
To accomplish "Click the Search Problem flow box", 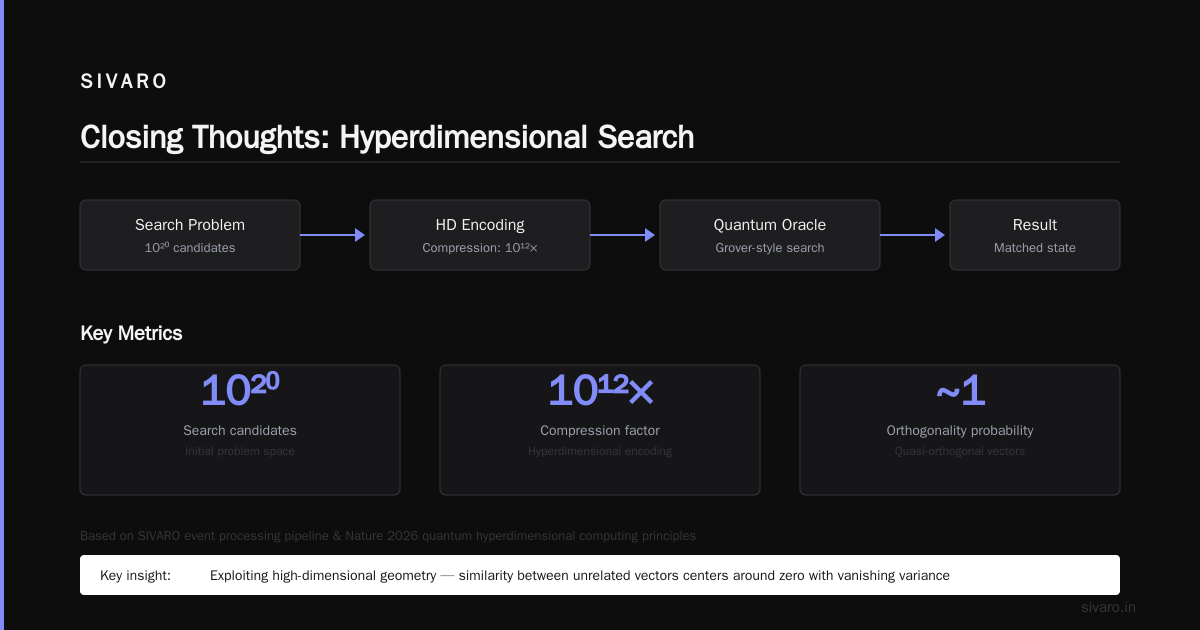I will click(190, 235).
